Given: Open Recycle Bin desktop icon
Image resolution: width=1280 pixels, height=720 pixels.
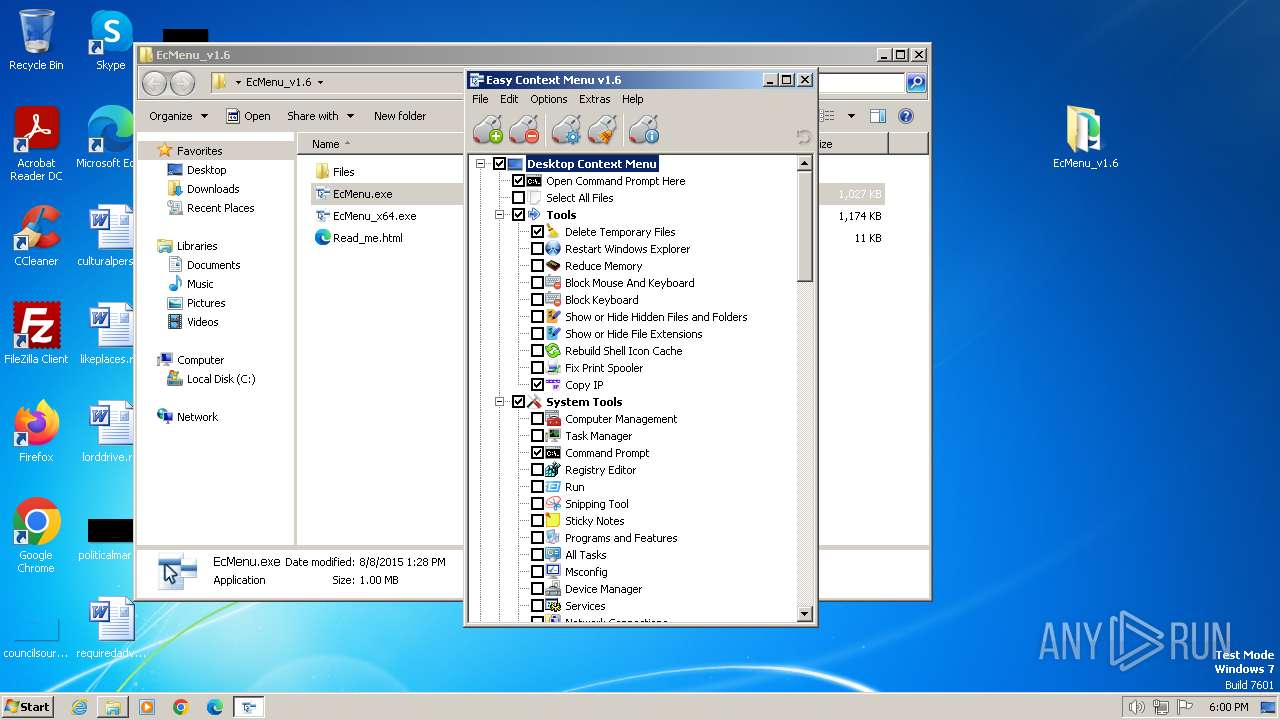Looking at the screenshot, I should 36,40.
